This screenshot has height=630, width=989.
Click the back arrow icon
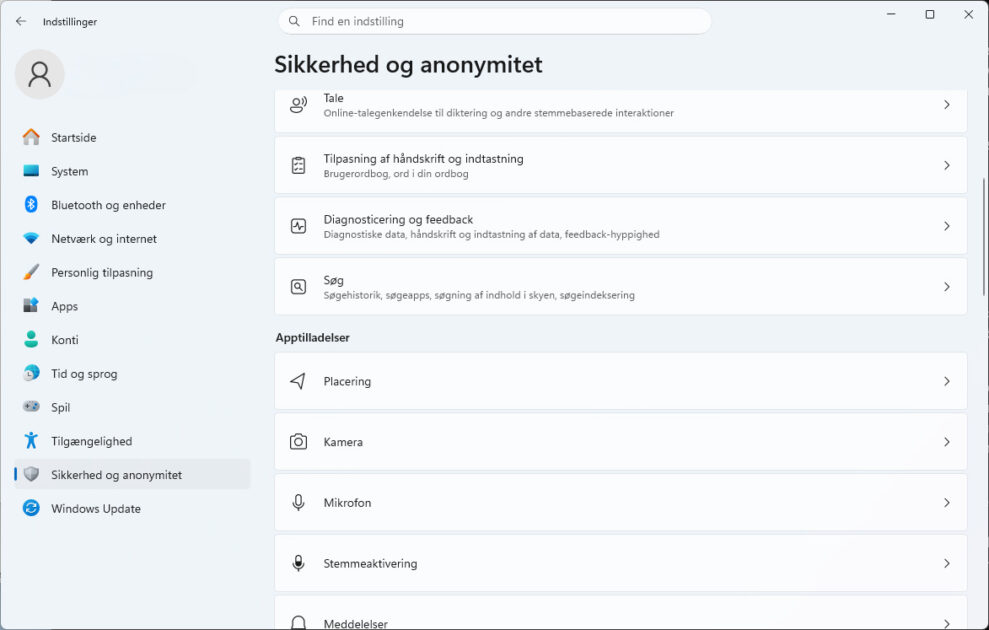pyautogui.click(x=21, y=21)
